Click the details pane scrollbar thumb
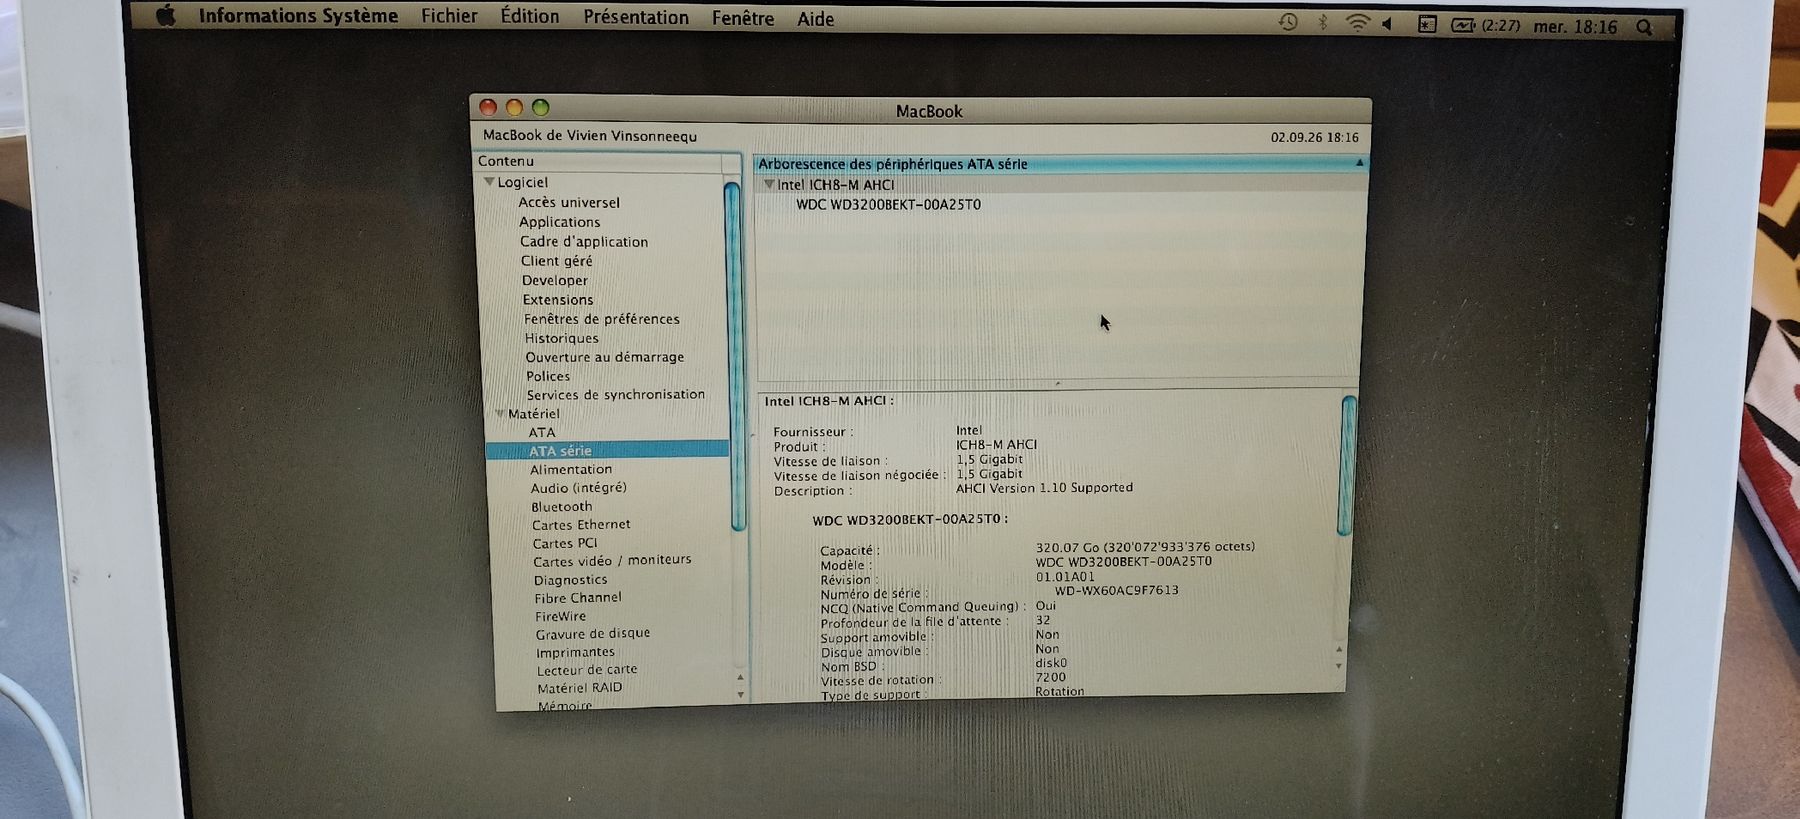Viewport: 1800px width, 819px height. tap(1348, 466)
